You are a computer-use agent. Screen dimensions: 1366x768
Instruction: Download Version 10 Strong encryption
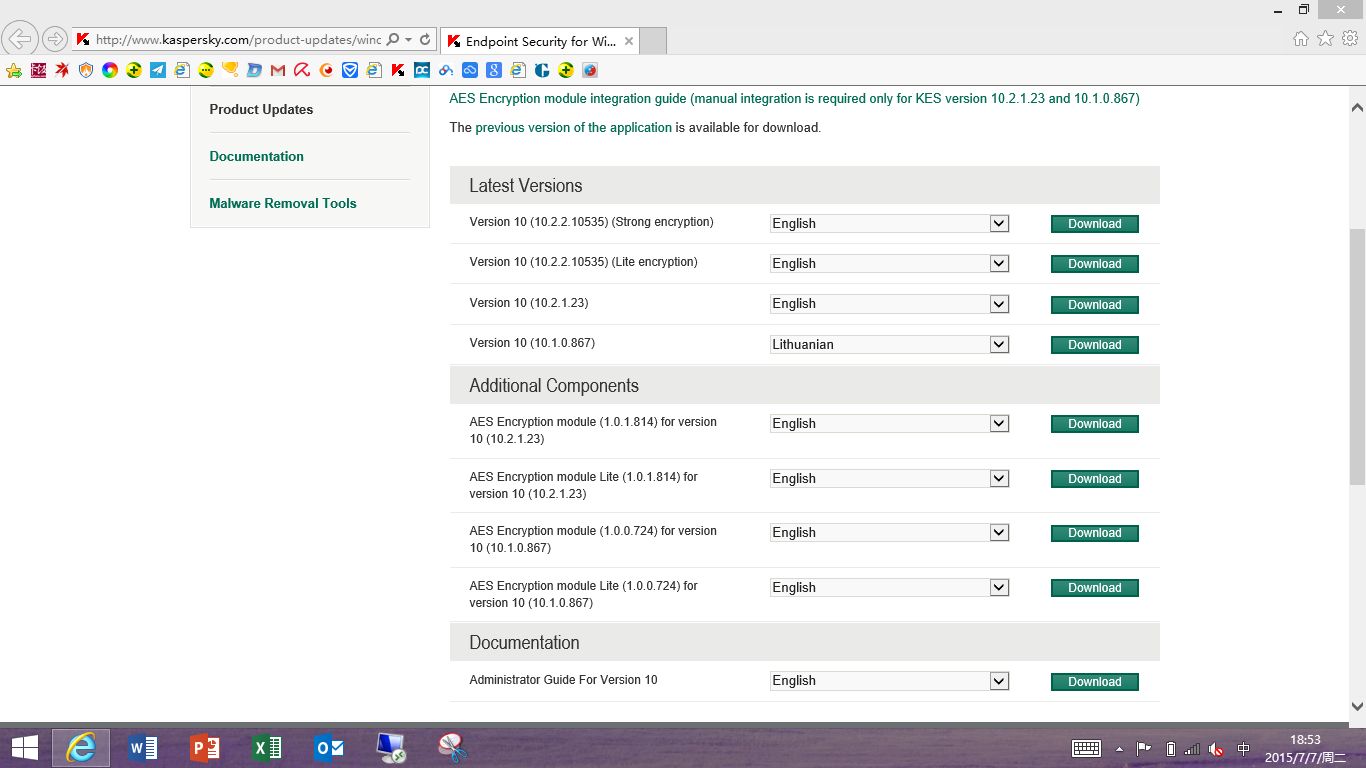tap(1095, 224)
